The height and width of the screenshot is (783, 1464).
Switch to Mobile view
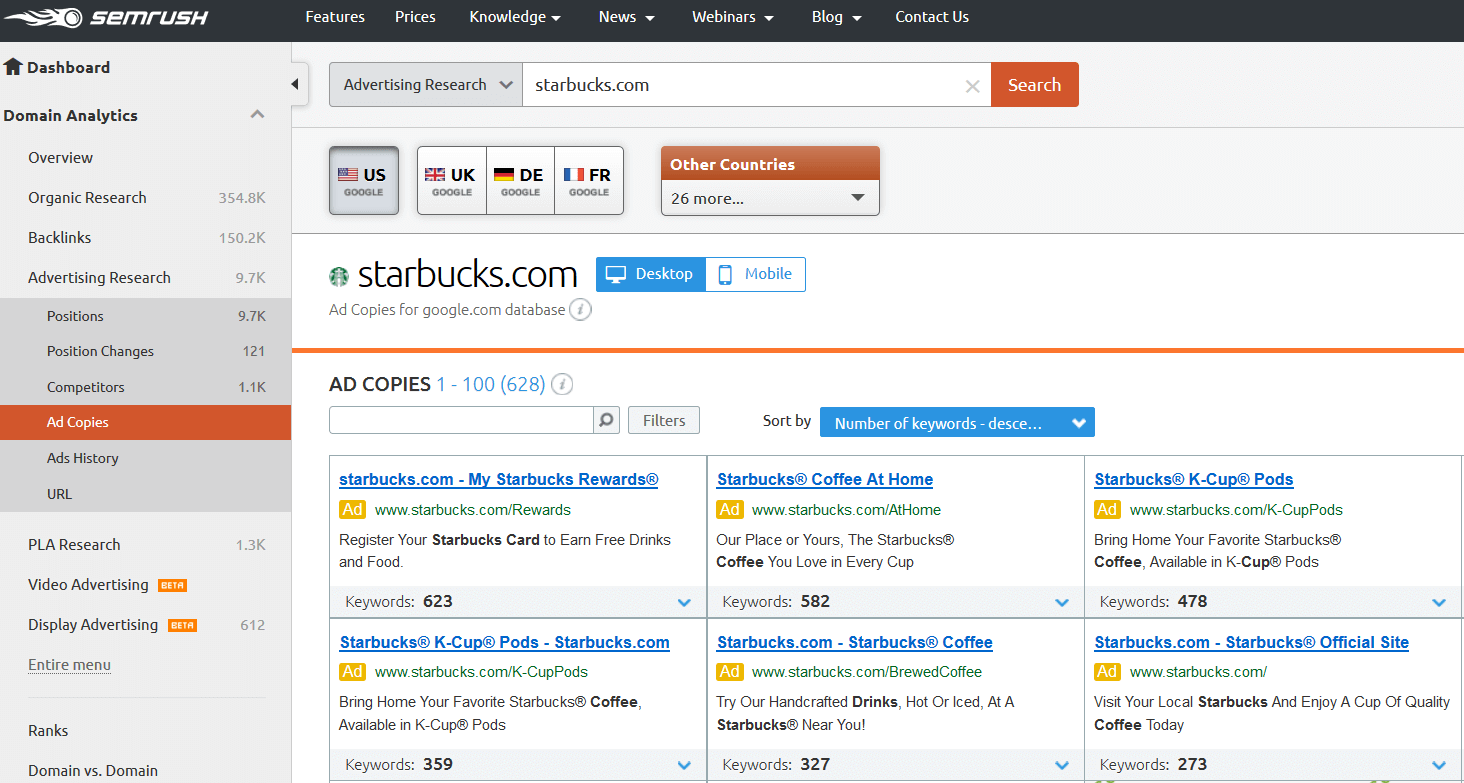click(755, 274)
